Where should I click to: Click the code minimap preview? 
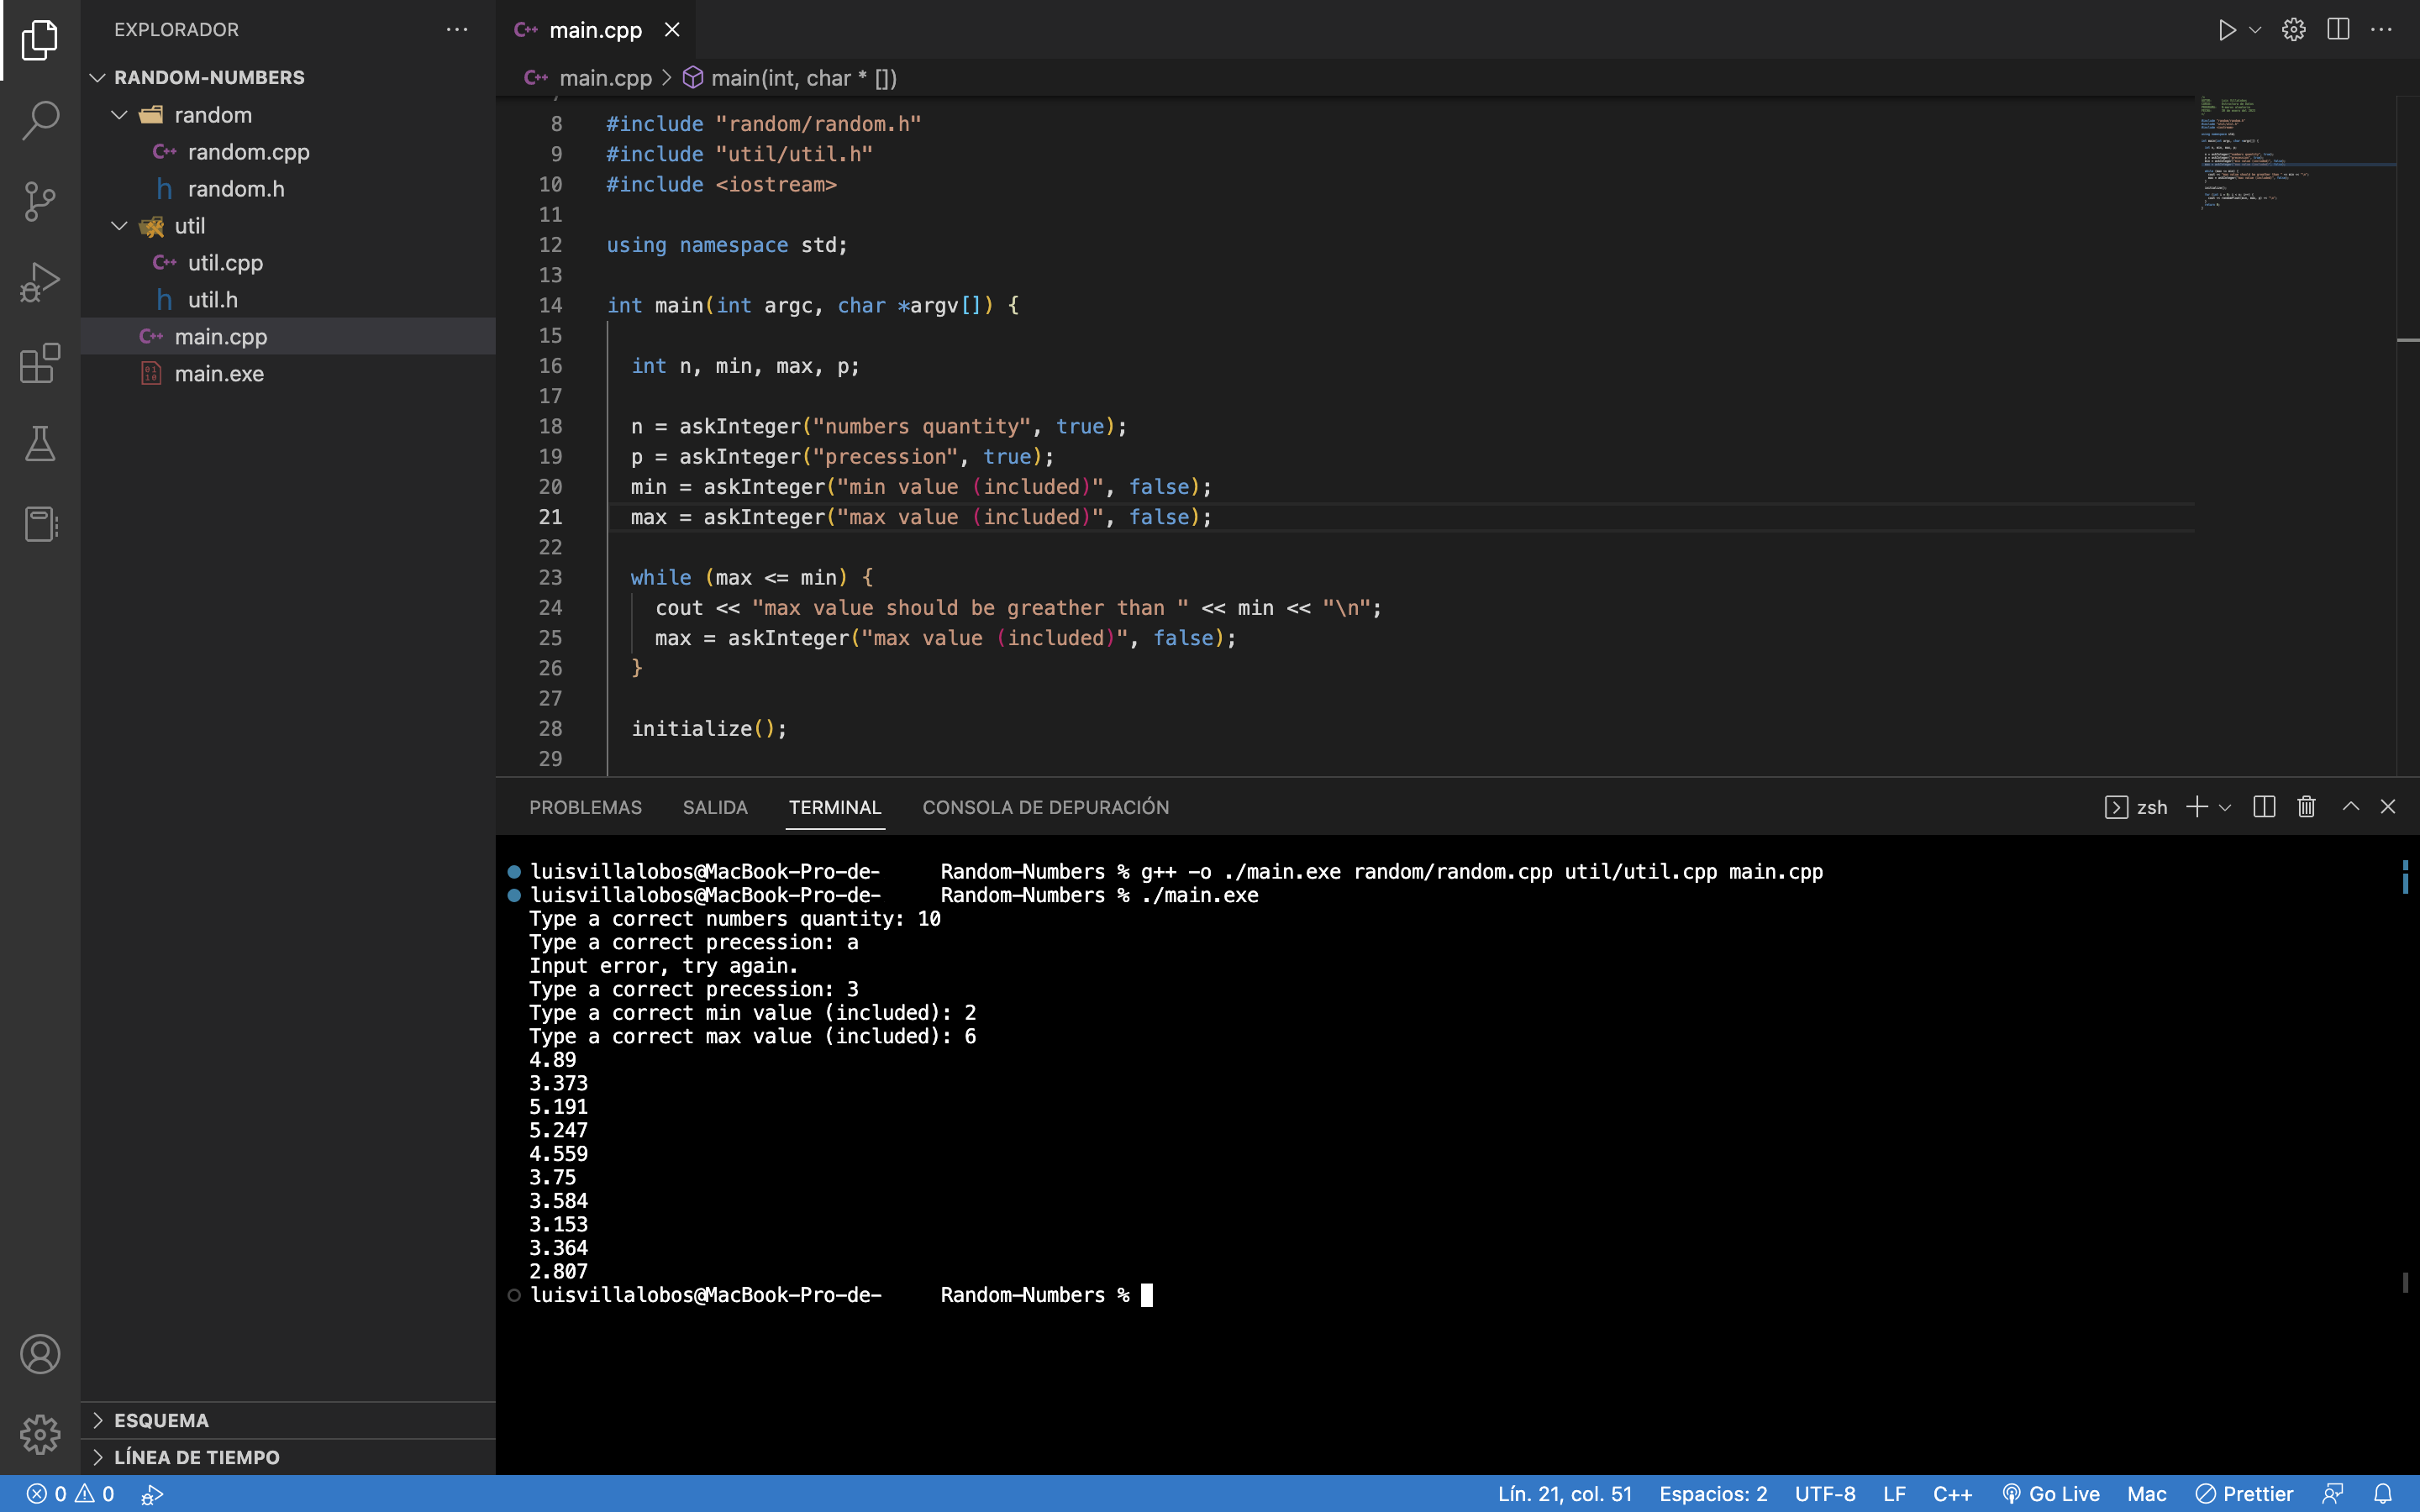coord(2296,153)
